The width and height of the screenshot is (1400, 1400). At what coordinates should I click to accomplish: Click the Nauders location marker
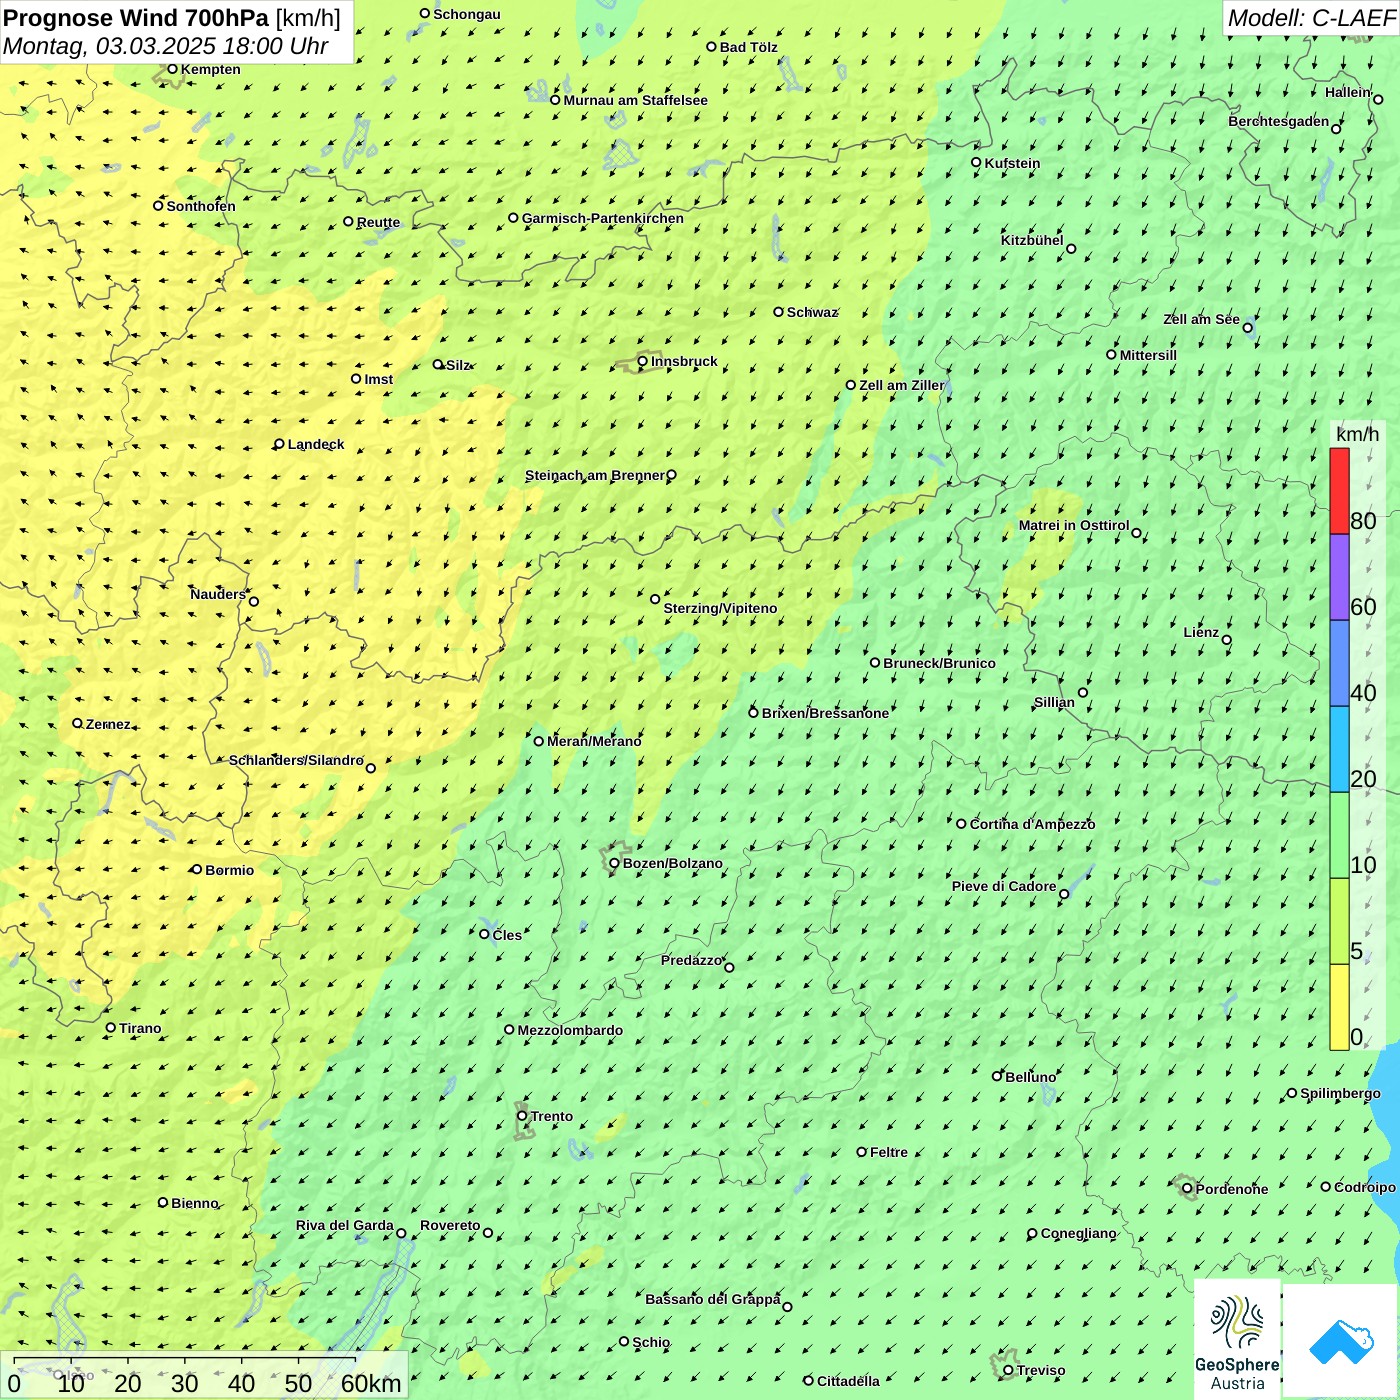254,601
